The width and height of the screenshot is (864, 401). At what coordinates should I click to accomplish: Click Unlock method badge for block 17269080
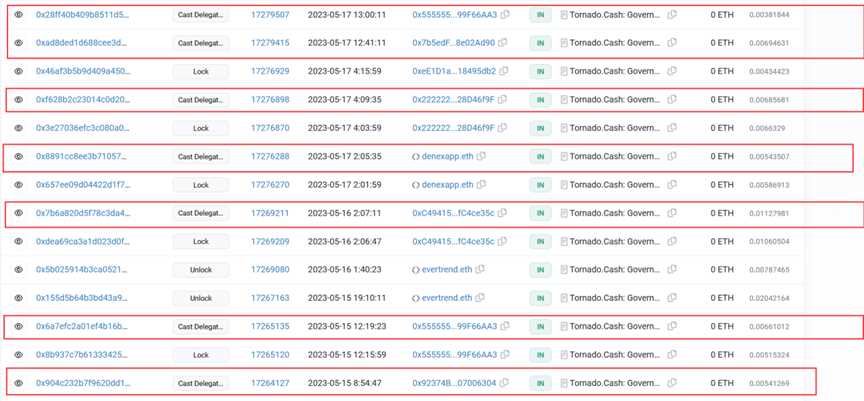(x=200, y=270)
